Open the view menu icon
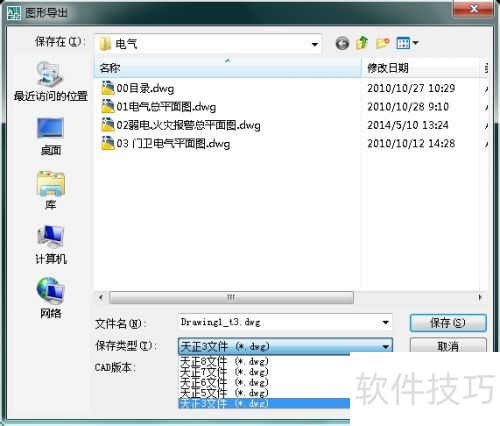Viewport: 500px width, 426px height. point(407,43)
